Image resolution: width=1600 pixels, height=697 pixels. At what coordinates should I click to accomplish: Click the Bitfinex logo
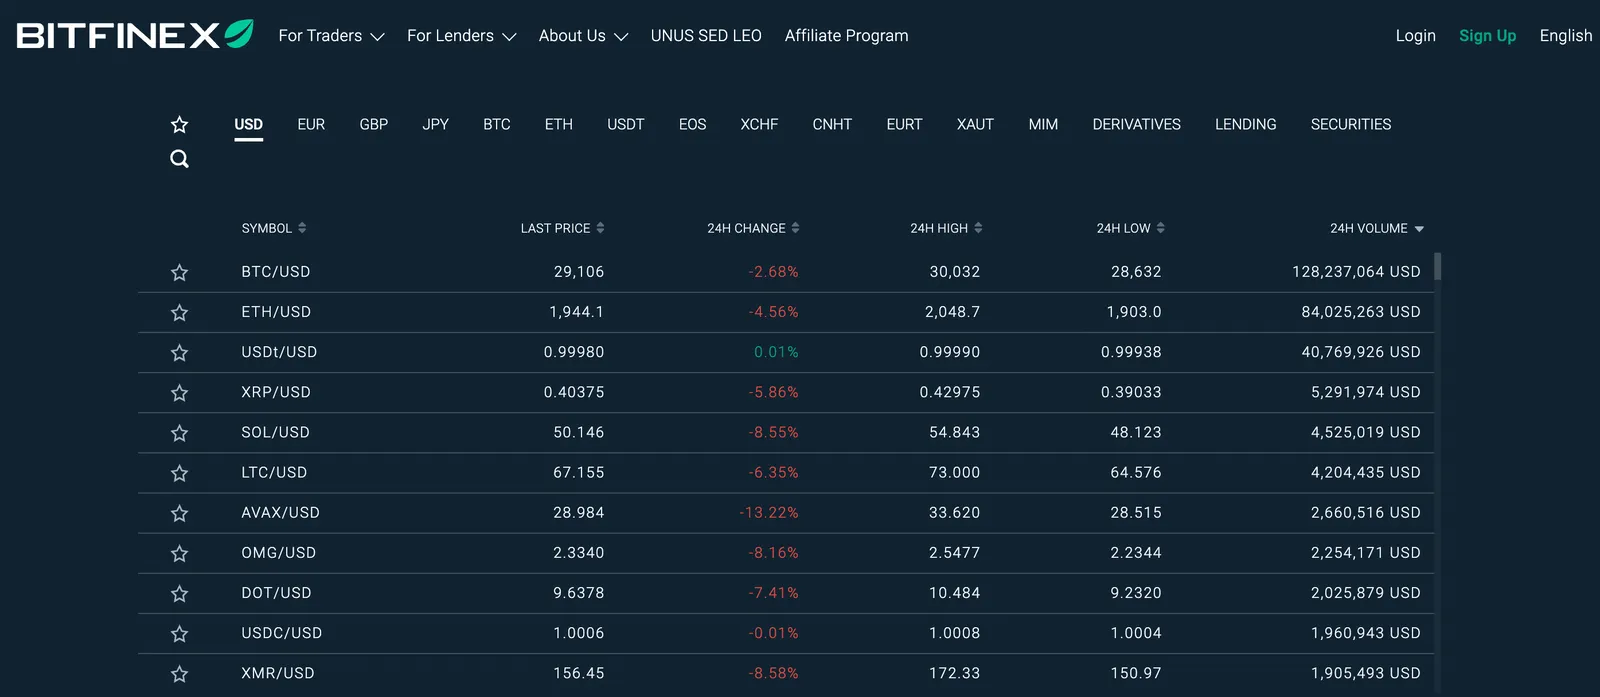135,35
